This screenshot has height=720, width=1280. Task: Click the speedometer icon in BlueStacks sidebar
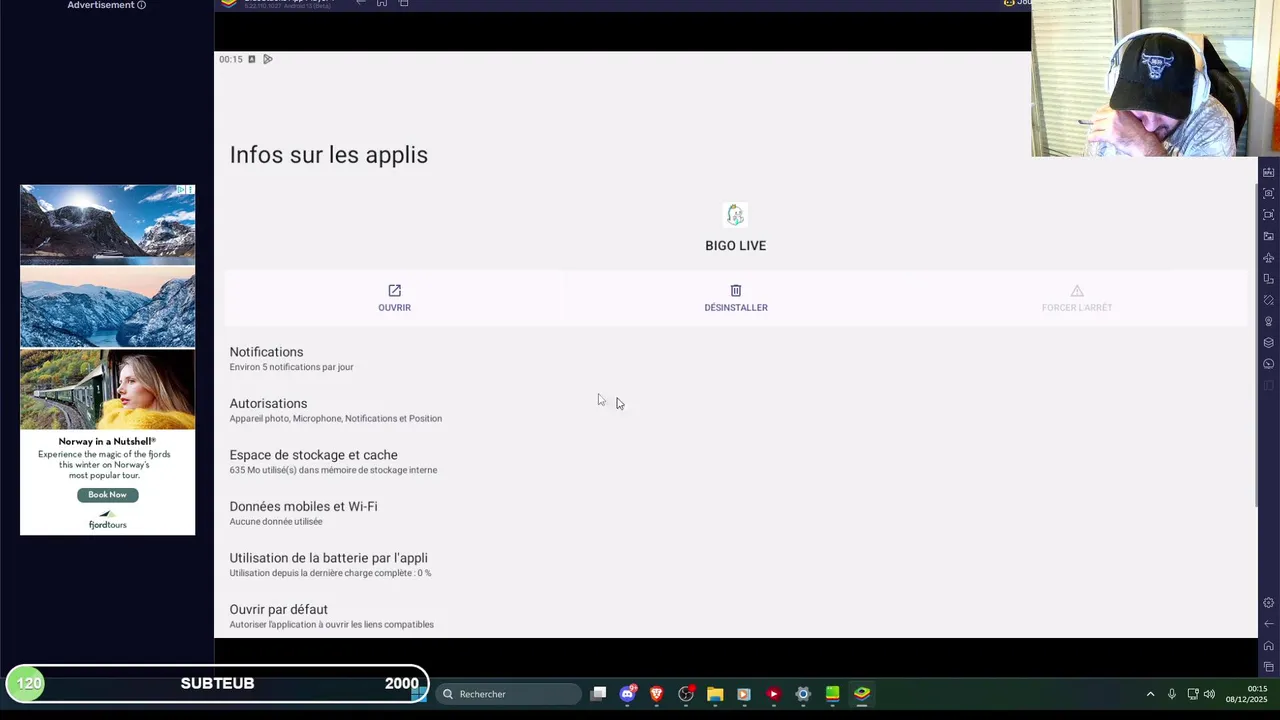pyautogui.click(x=1268, y=364)
